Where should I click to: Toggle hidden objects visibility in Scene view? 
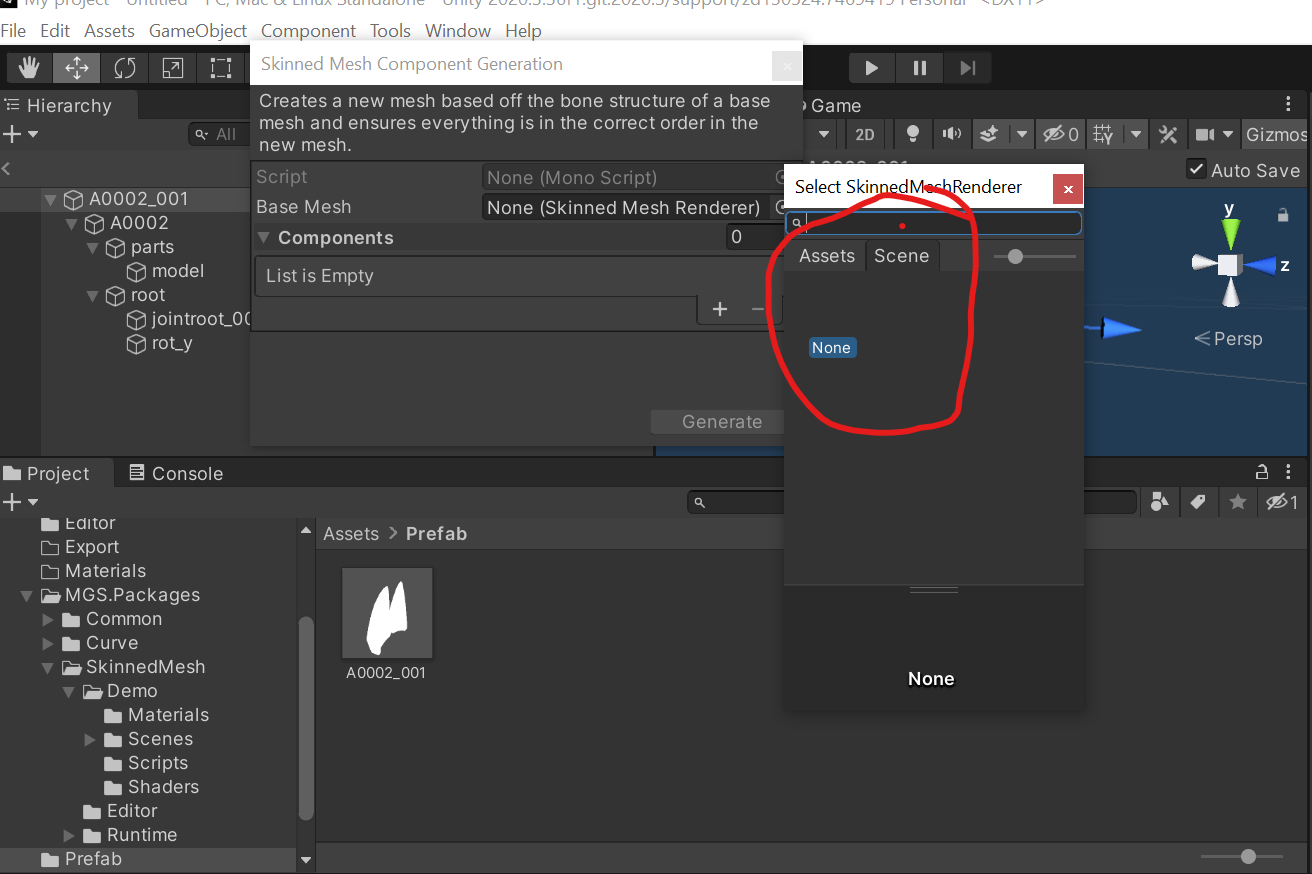tap(1060, 134)
